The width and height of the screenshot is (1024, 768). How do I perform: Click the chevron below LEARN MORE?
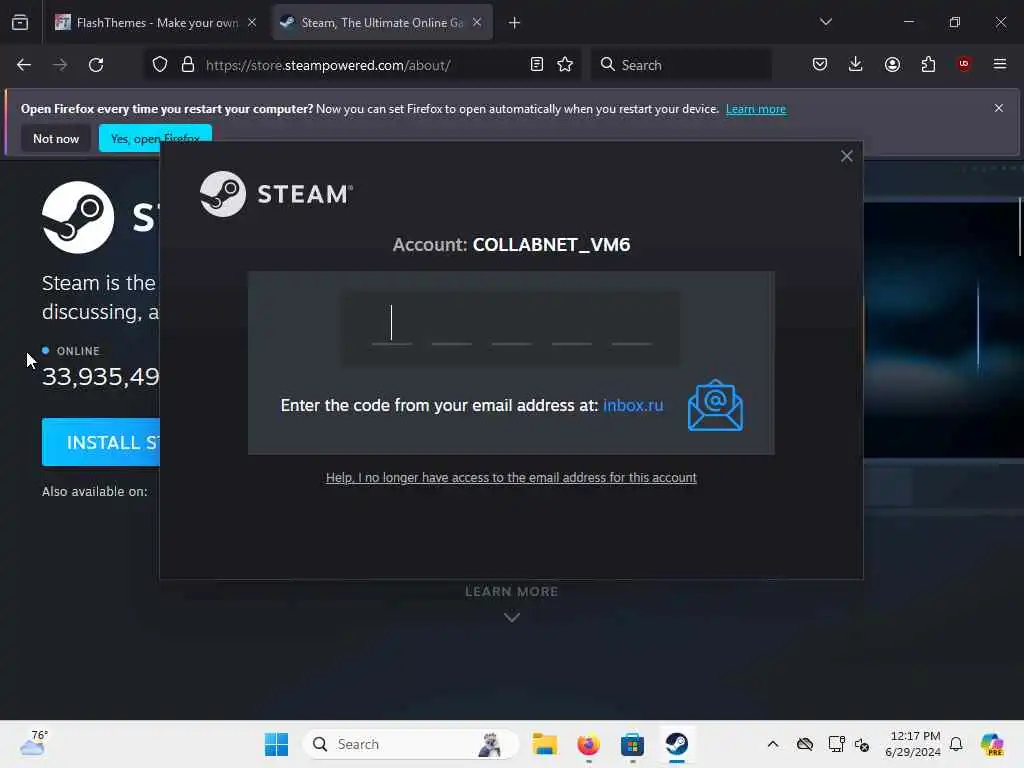[x=512, y=617]
